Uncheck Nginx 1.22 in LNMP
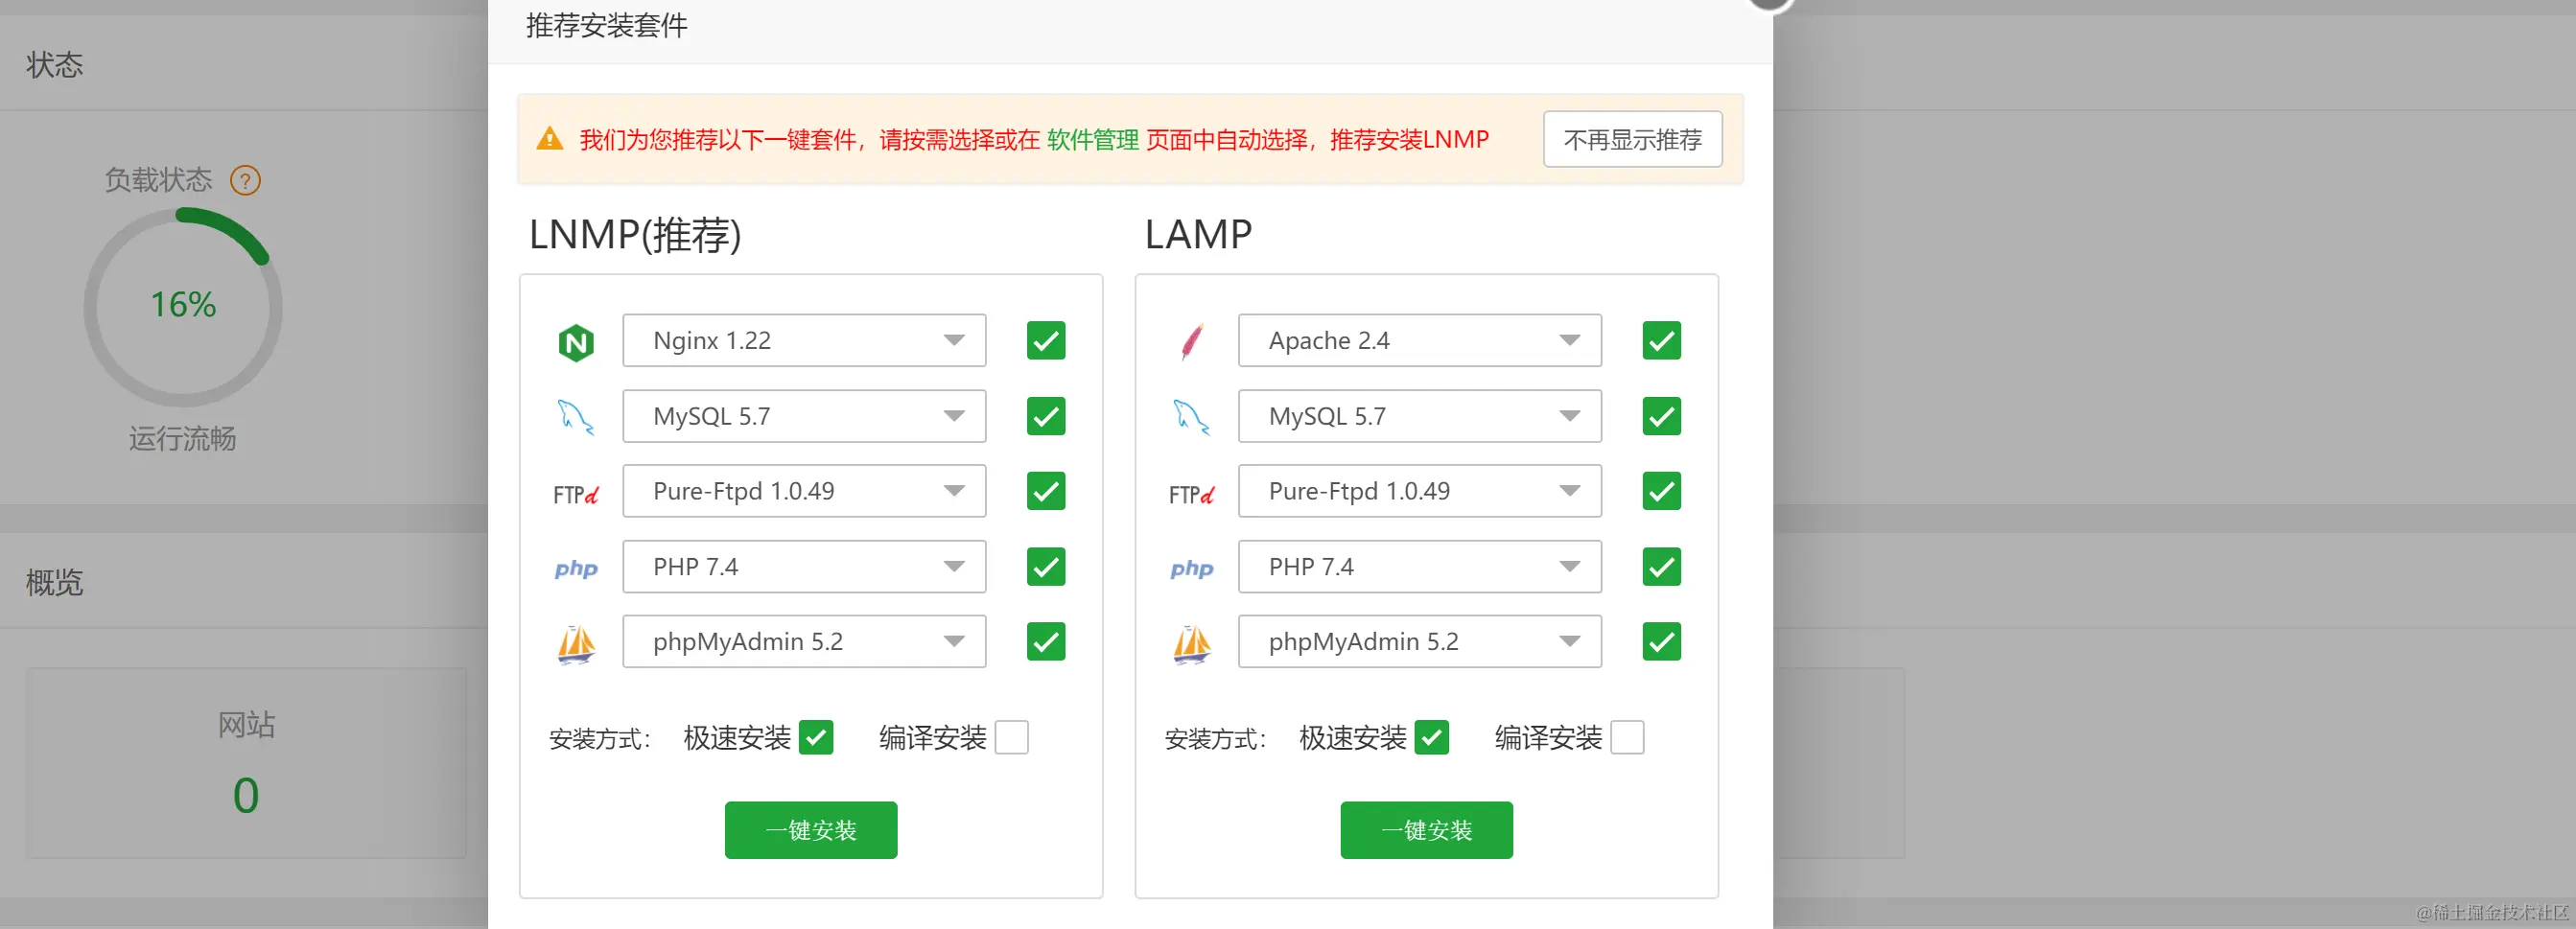Screen dimensions: 2576x929 point(1046,340)
